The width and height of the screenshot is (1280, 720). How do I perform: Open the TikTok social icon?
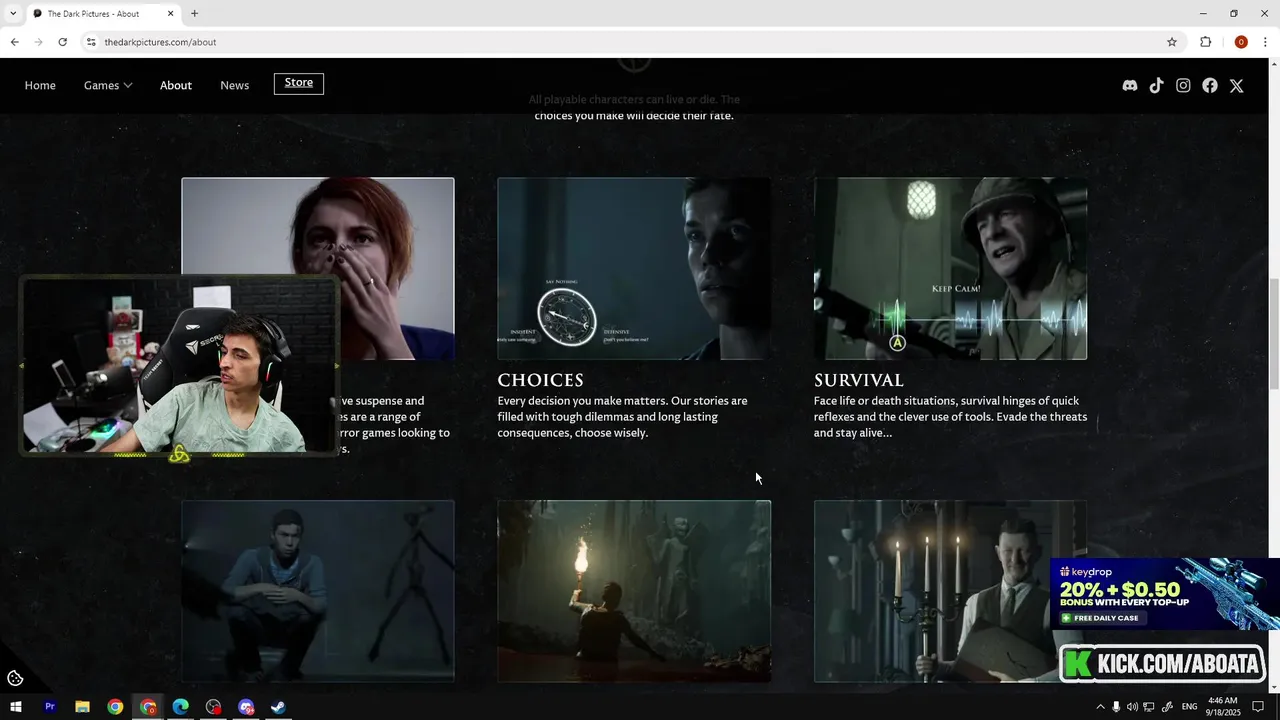point(1156,86)
